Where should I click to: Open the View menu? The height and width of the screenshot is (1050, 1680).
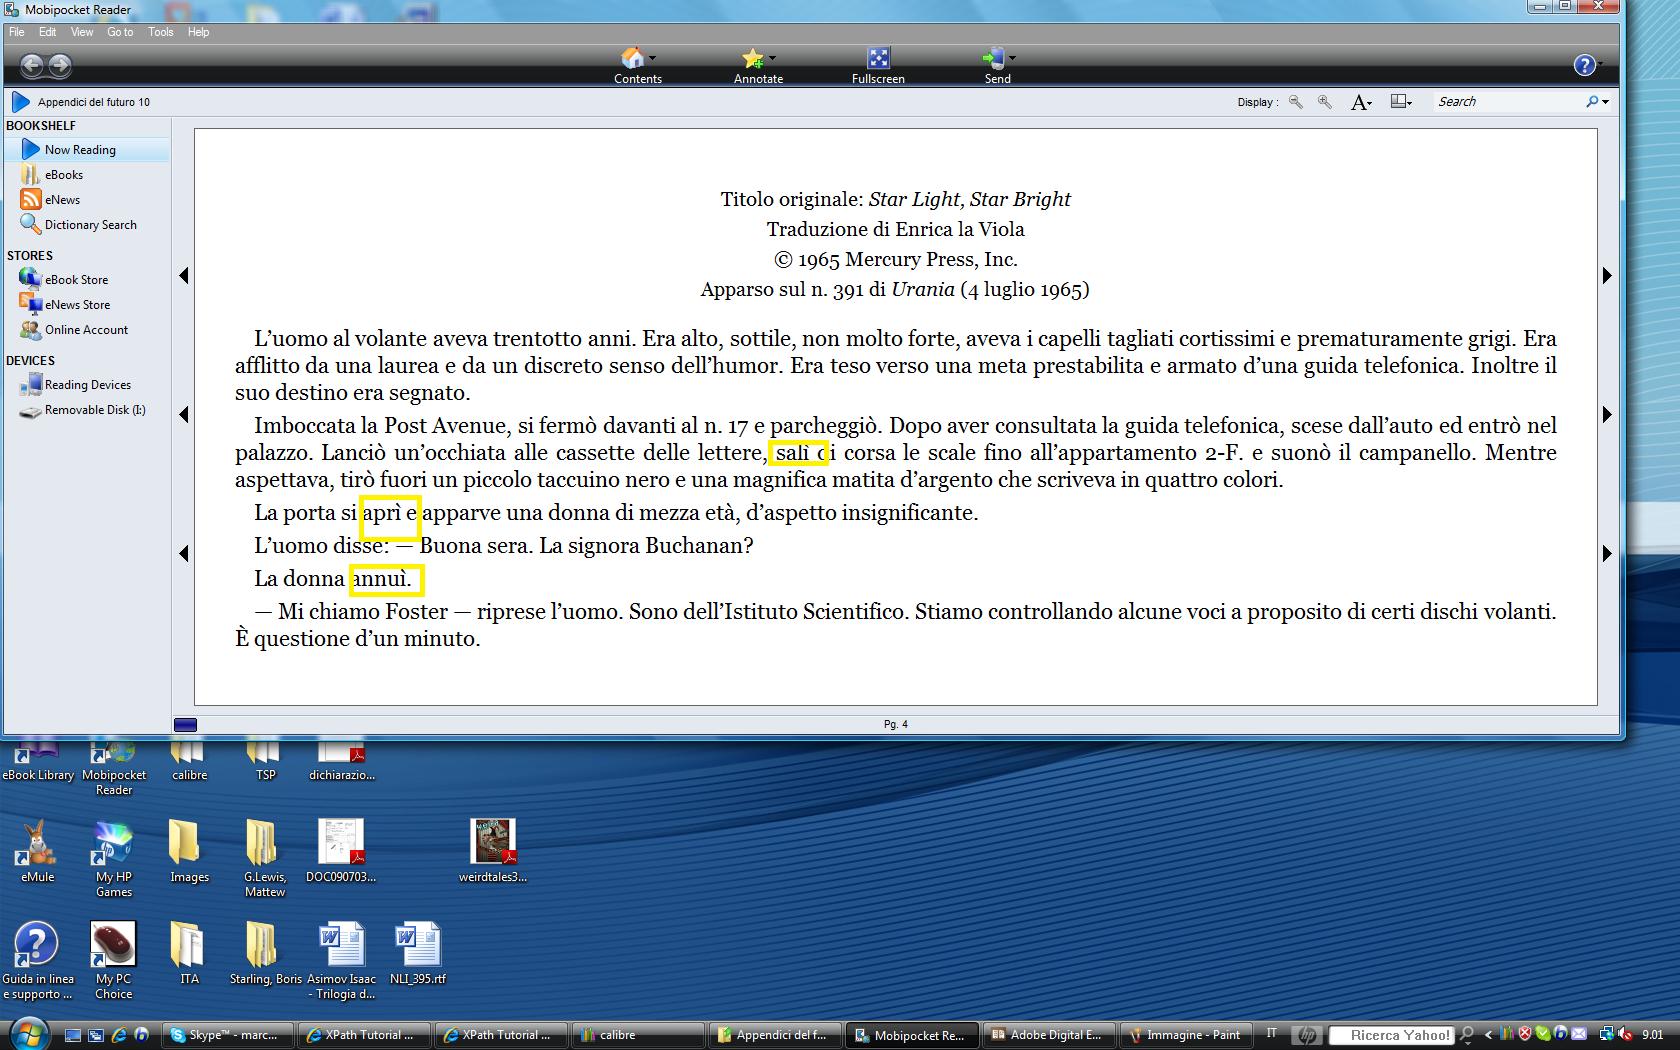(82, 32)
